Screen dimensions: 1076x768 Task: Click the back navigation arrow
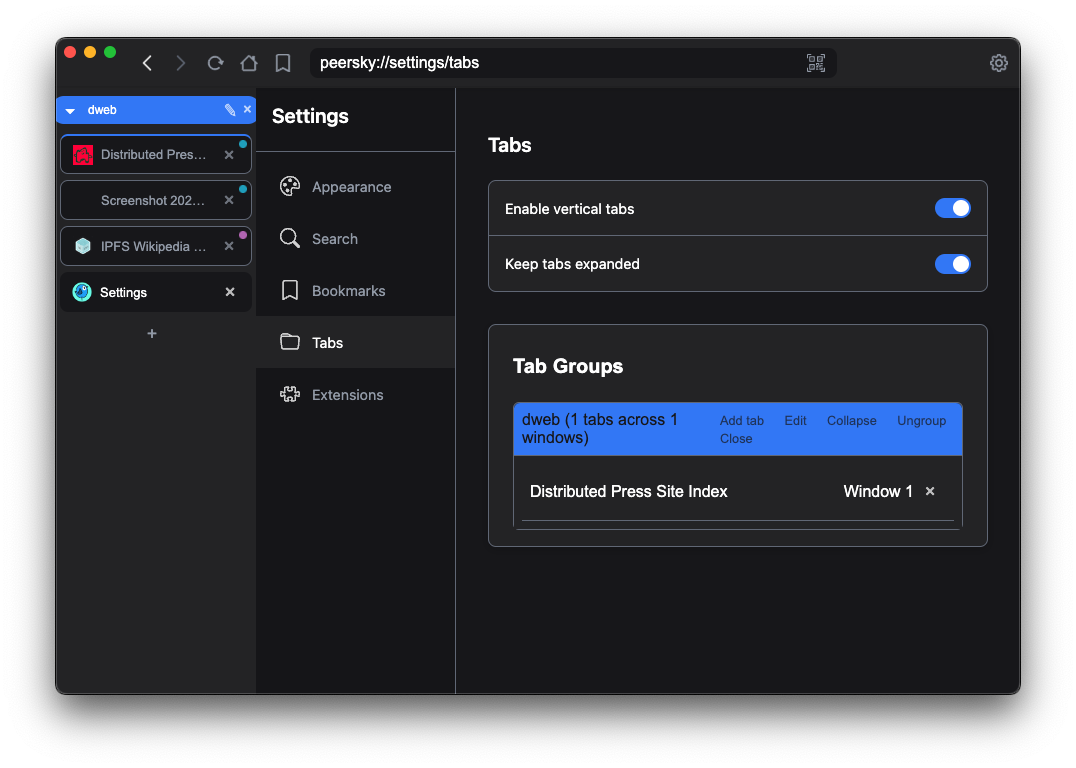147,63
